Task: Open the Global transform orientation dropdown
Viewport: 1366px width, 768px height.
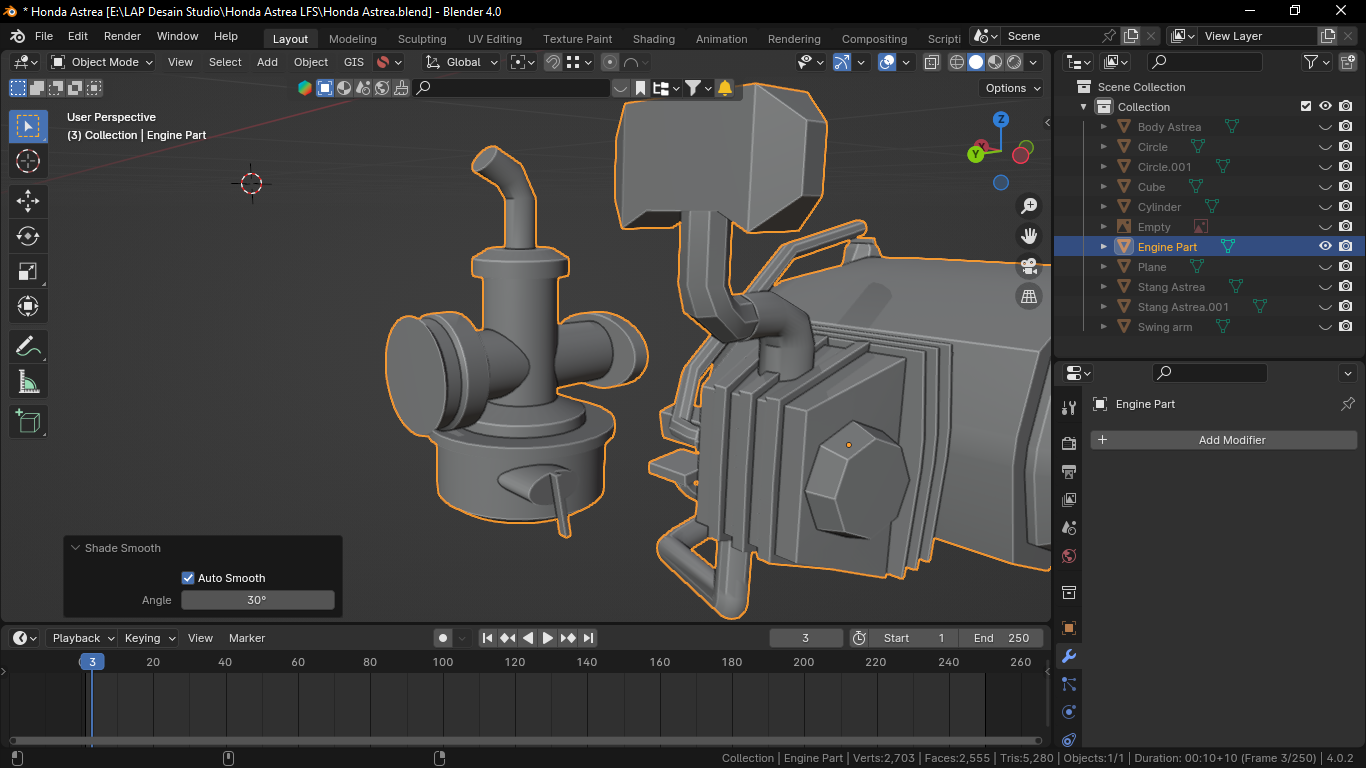Action: click(462, 62)
